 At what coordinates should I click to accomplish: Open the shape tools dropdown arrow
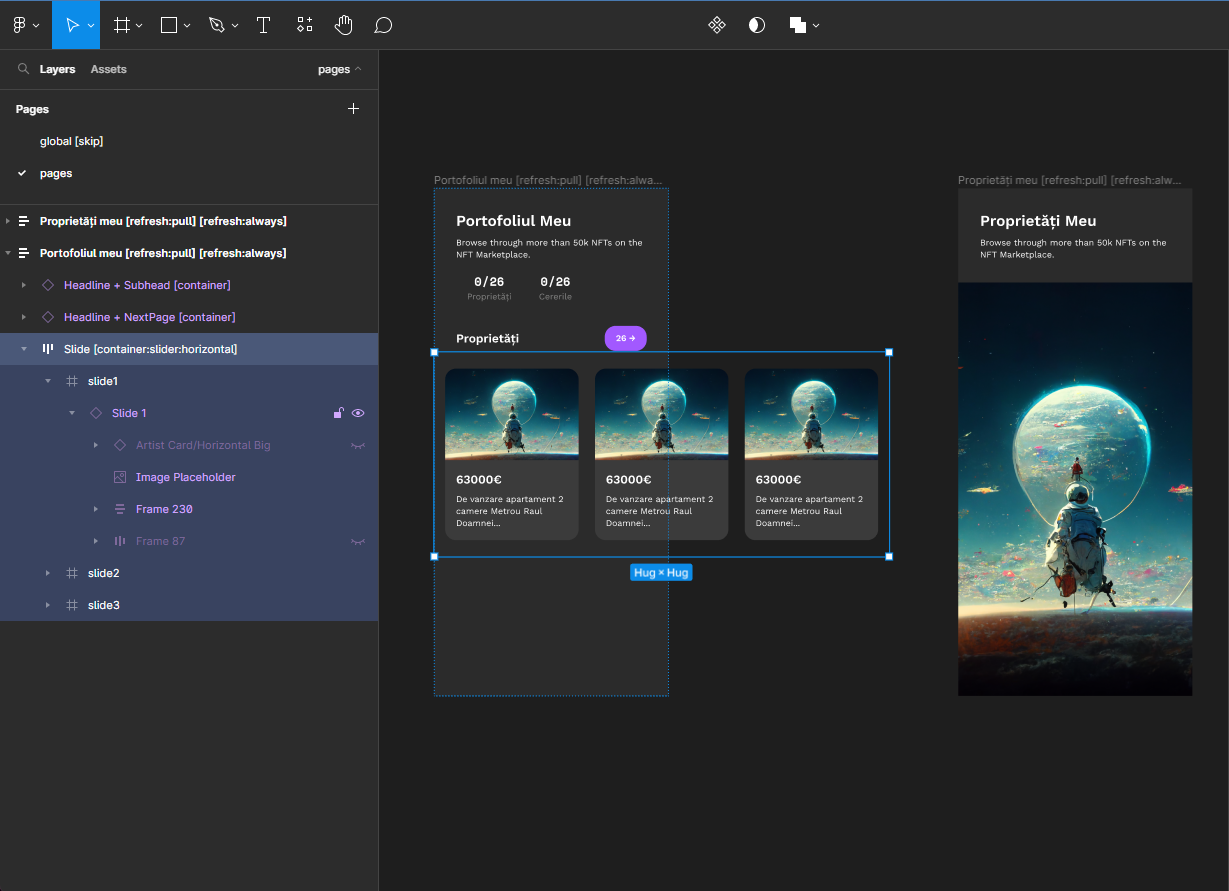point(187,25)
